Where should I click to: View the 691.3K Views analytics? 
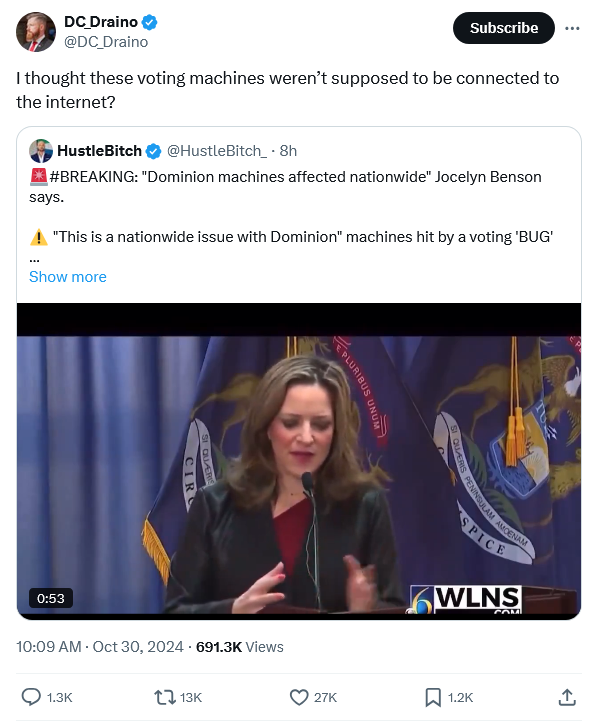[x=239, y=647]
